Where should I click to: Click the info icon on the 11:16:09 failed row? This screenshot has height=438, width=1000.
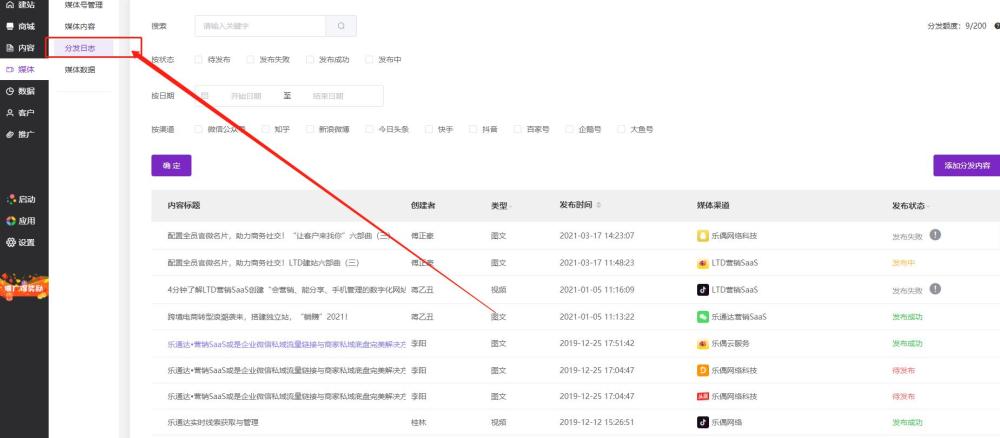pyautogui.click(x=935, y=289)
